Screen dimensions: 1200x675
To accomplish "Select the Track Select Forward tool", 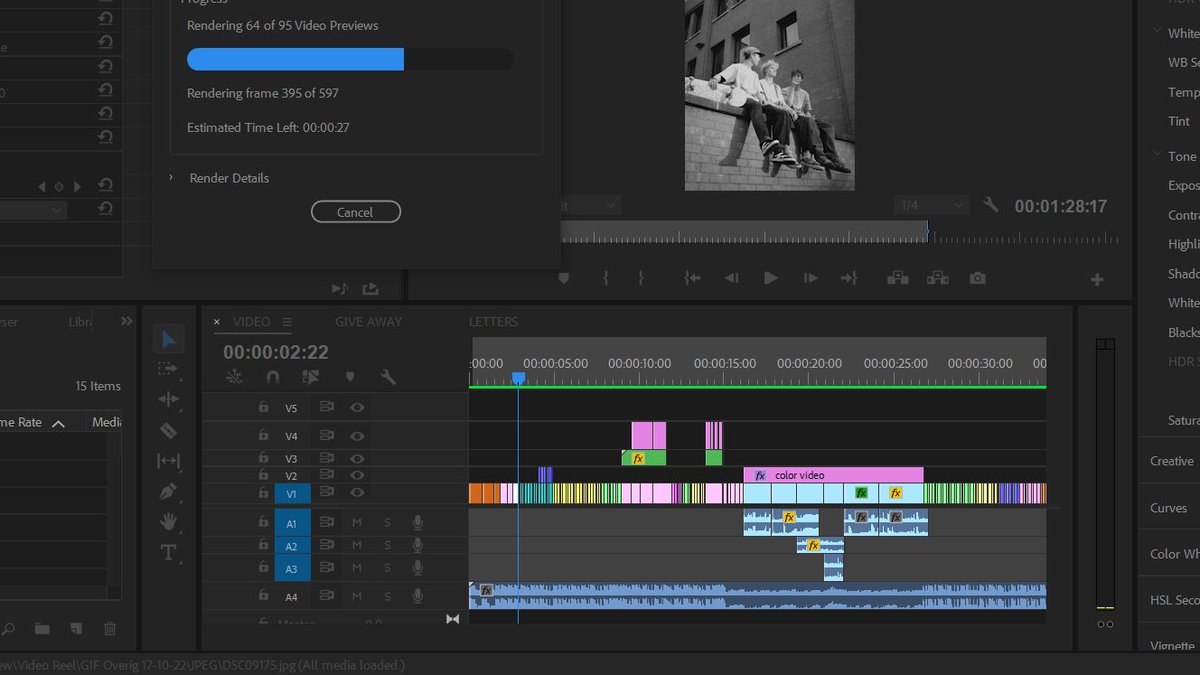I will [168, 369].
